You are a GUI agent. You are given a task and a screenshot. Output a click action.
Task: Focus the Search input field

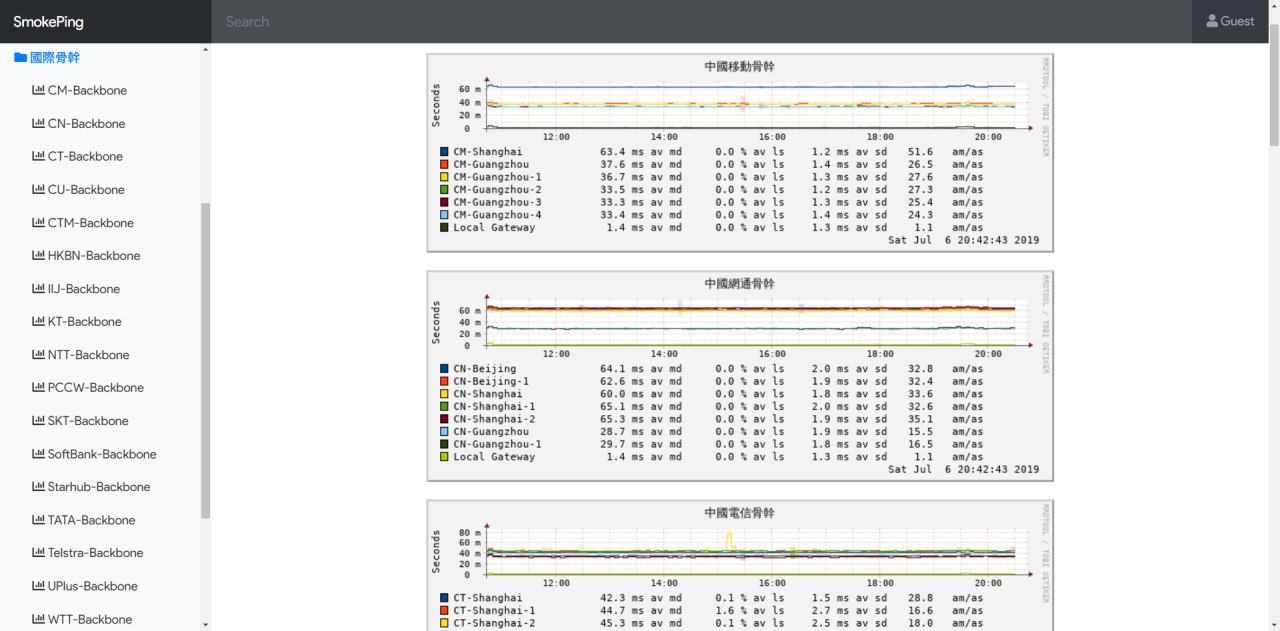pos(701,21)
